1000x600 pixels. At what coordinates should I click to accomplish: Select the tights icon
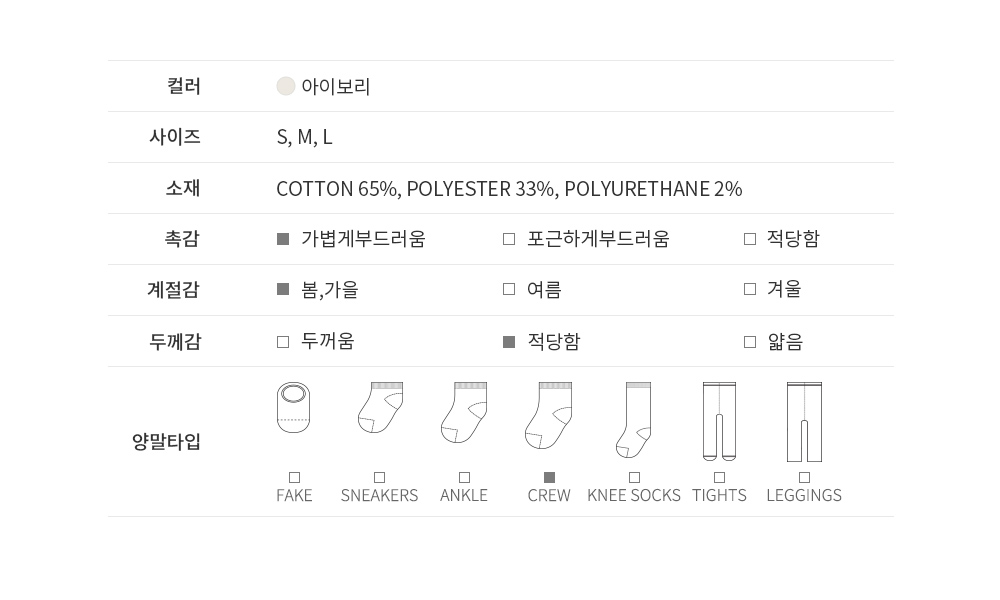[x=719, y=421]
